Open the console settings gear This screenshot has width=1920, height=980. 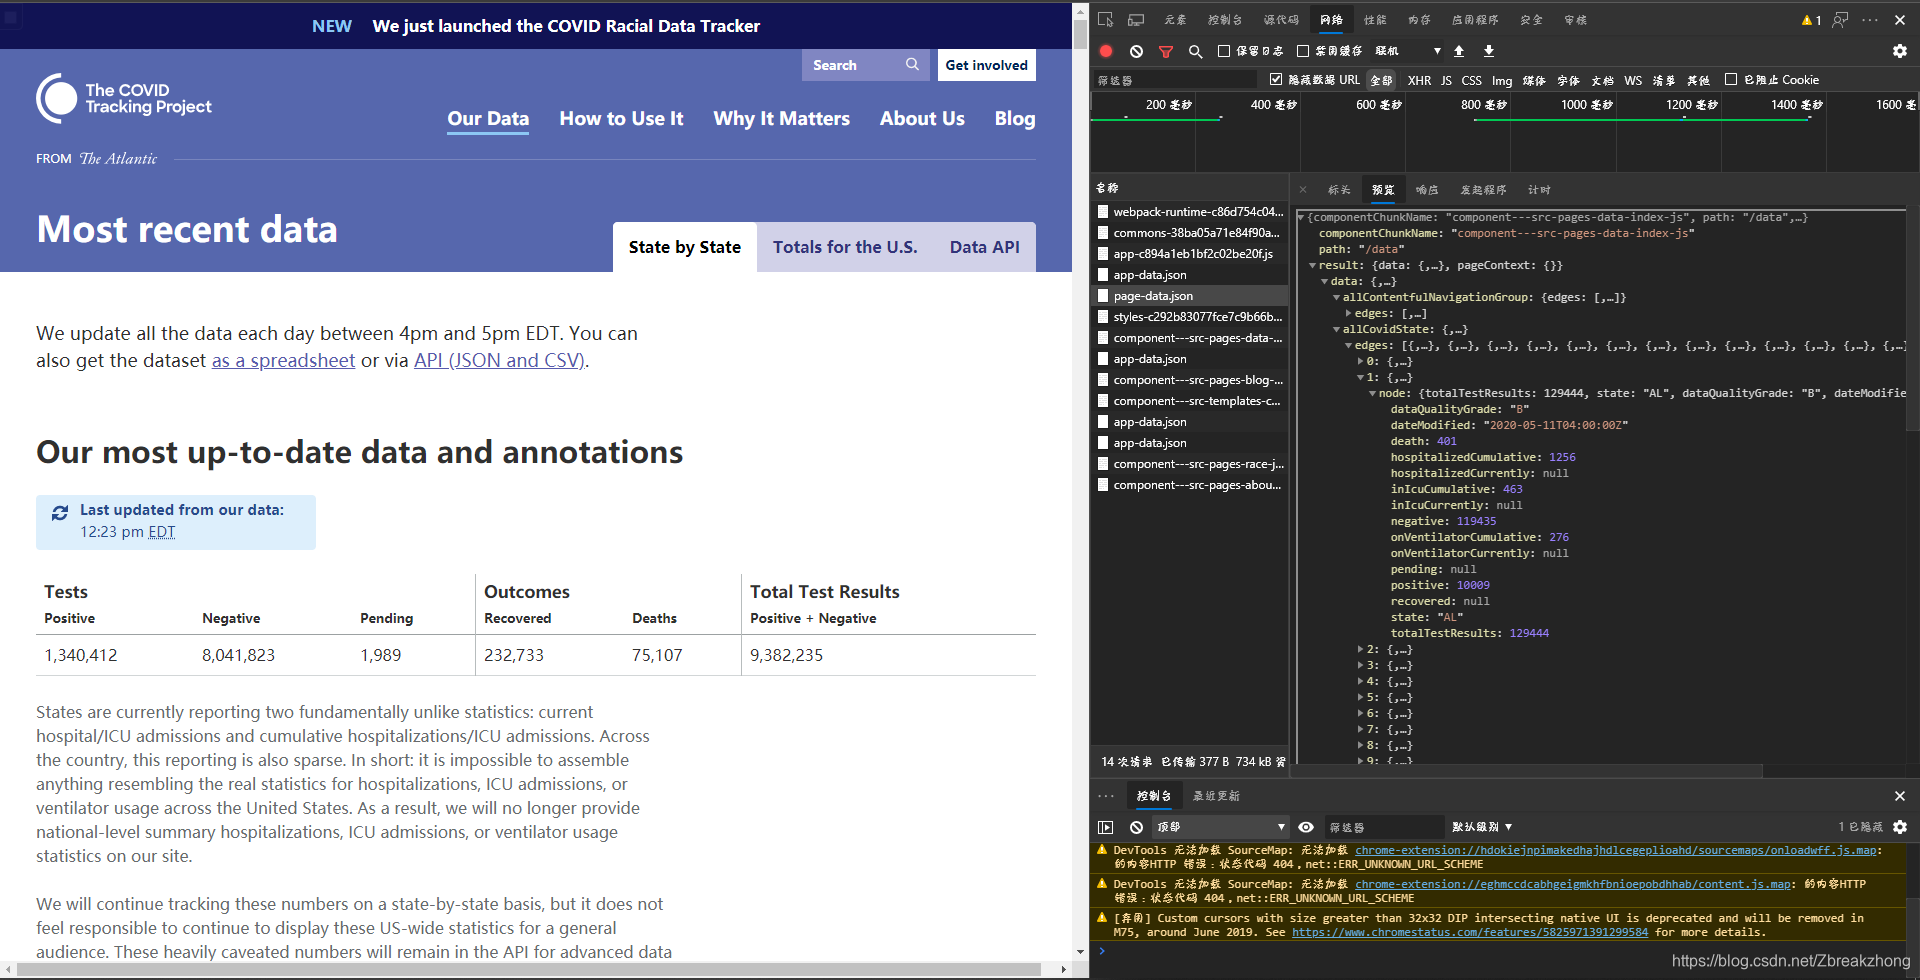point(1900,827)
